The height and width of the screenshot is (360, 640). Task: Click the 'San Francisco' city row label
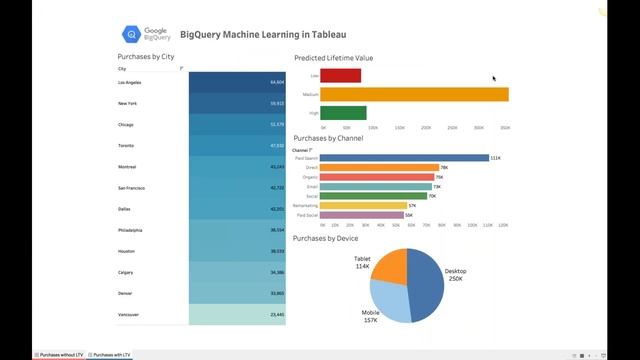131,188
